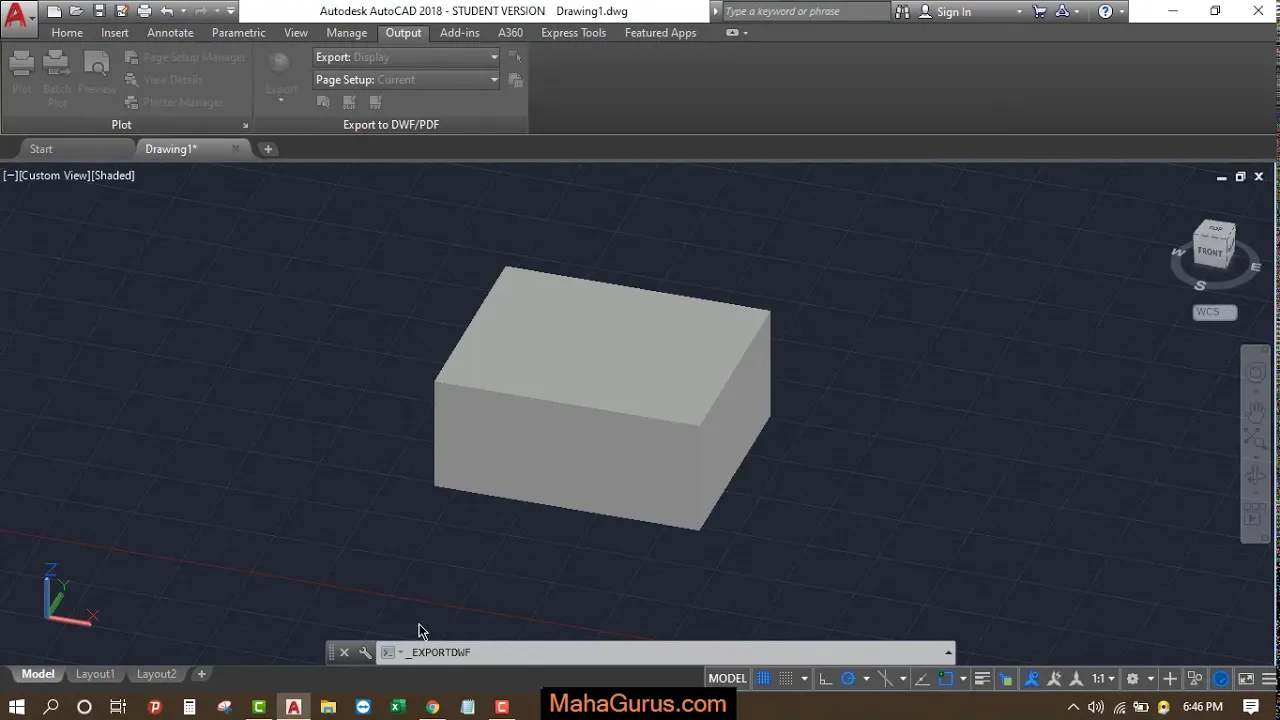Image resolution: width=1280 pixels, height=720 pixels.
Task: Close the command line with X icon
Action: [x=344, y=652]
